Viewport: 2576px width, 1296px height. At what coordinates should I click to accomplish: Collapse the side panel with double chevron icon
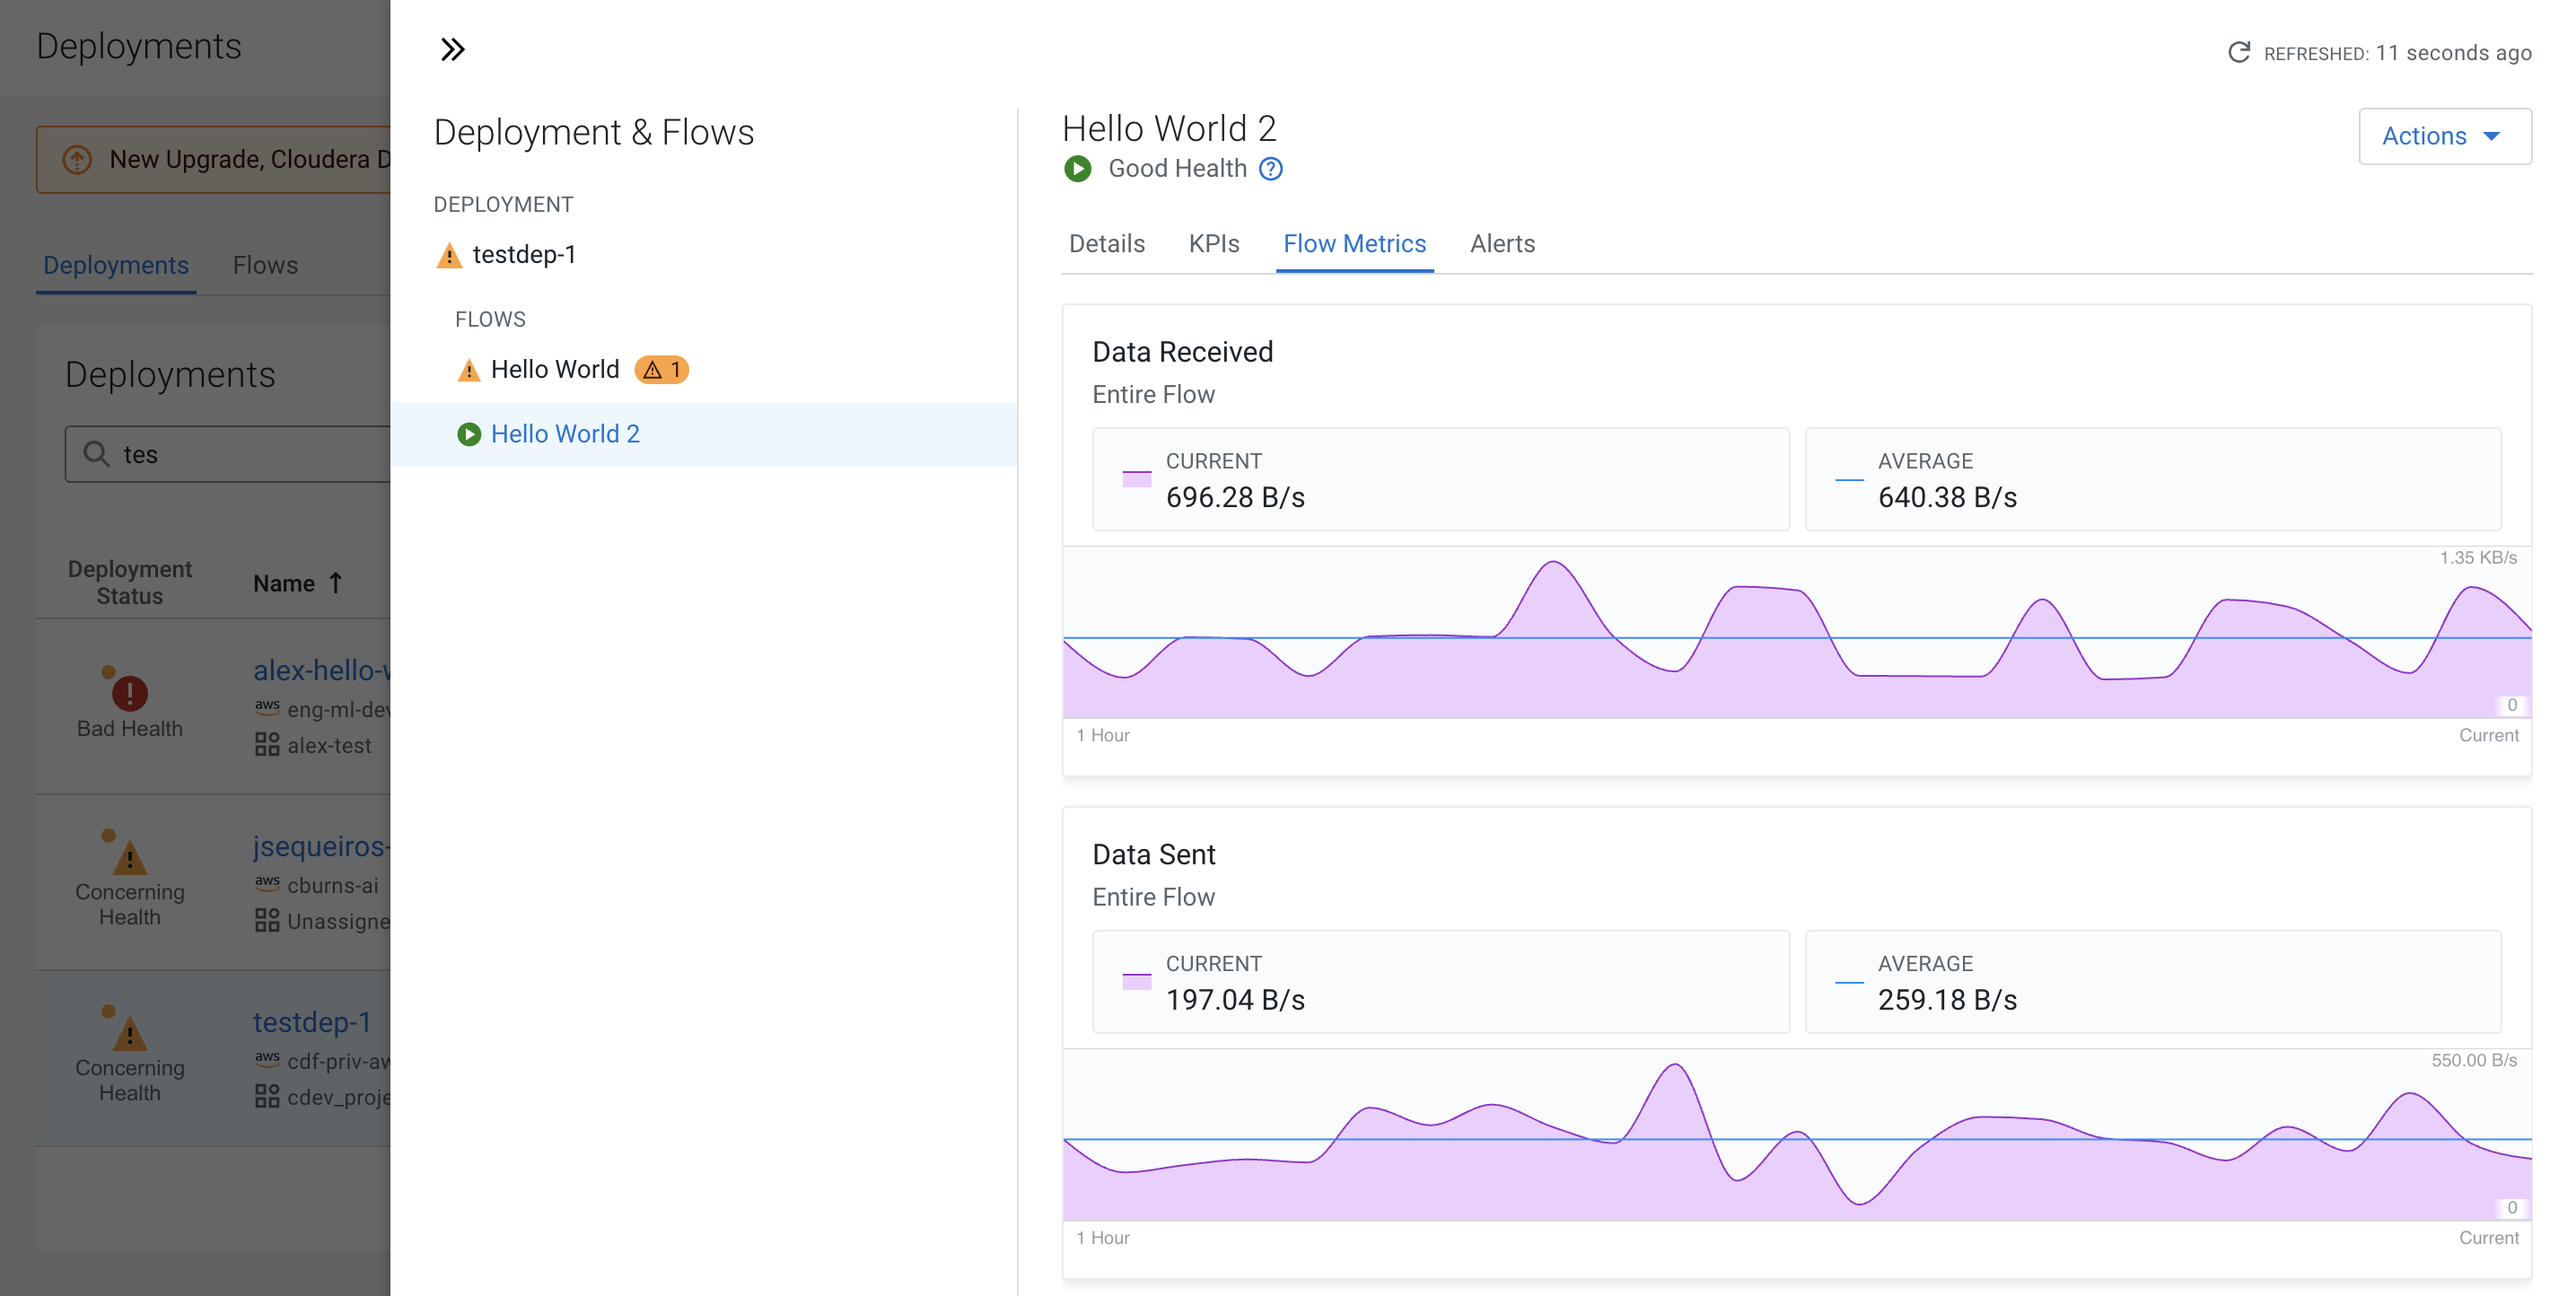pos(452,49)
